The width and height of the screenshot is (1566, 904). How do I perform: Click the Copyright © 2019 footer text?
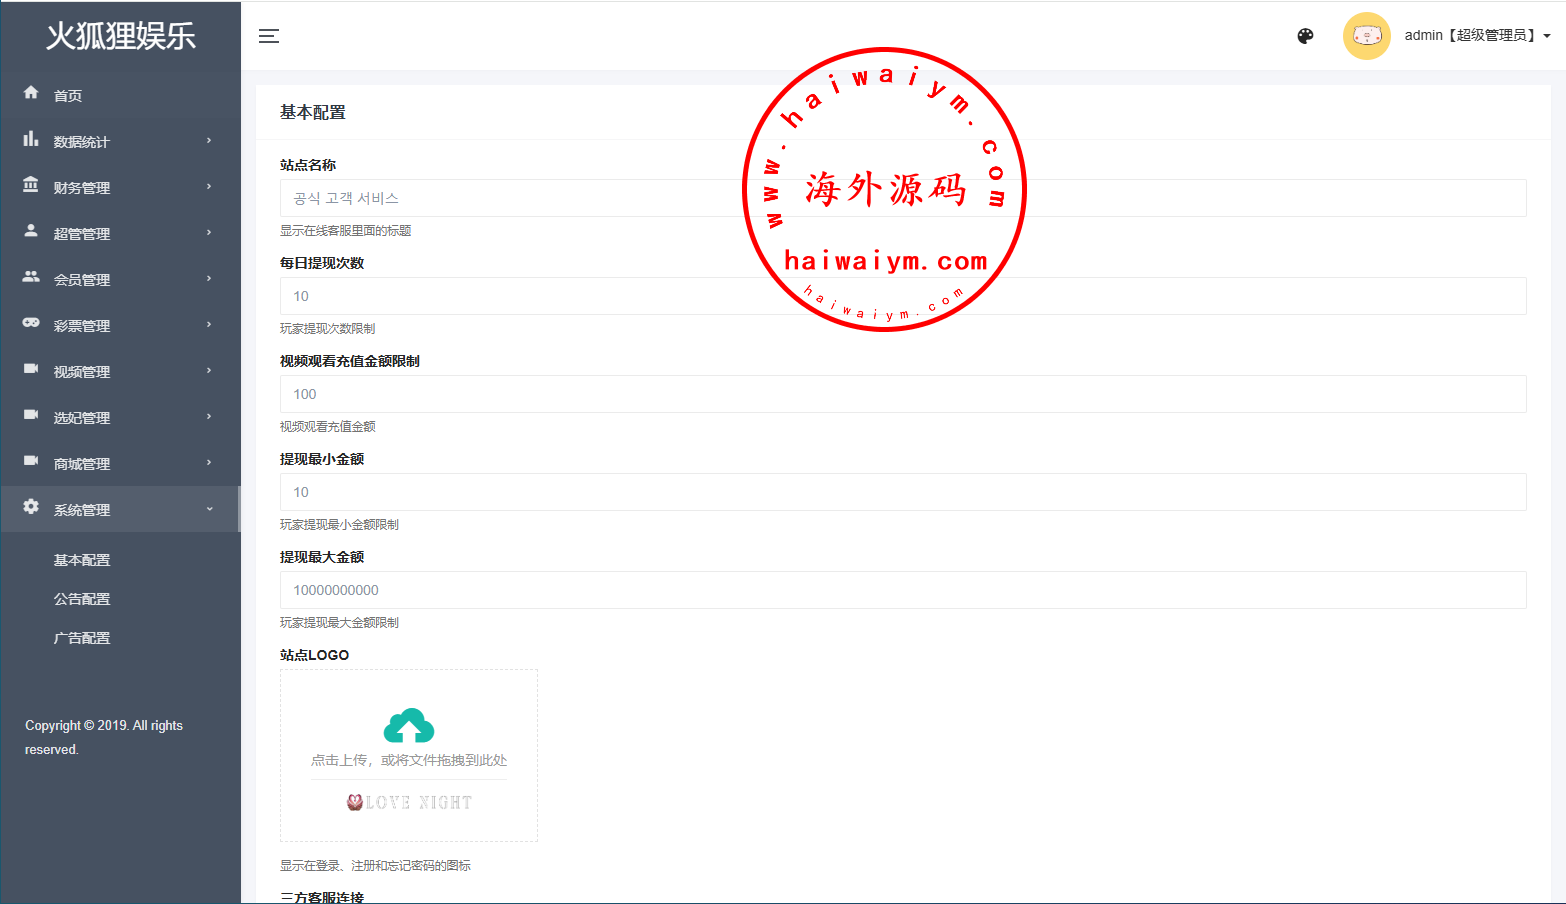[104, 737]
